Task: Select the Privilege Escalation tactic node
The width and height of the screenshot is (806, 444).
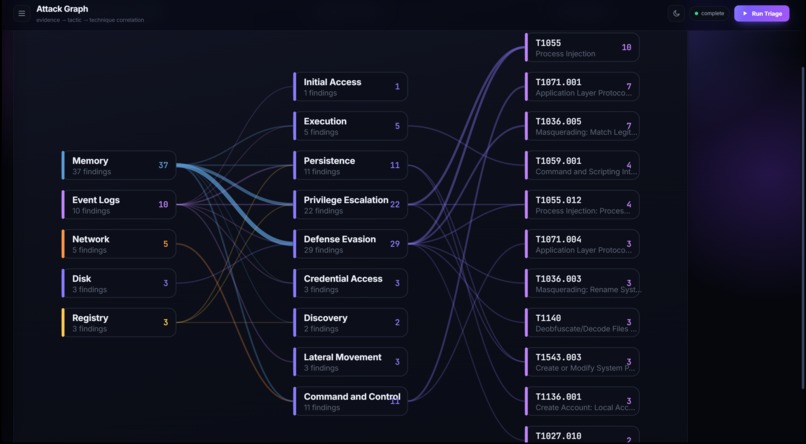Action: coord(350,205)
